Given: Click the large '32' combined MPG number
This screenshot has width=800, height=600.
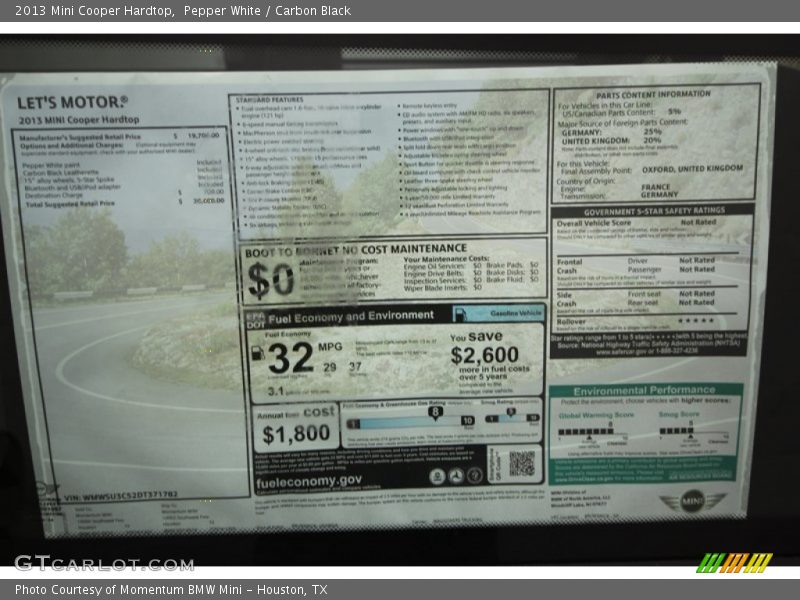Looking at the screenshot, I should [290, 357].
